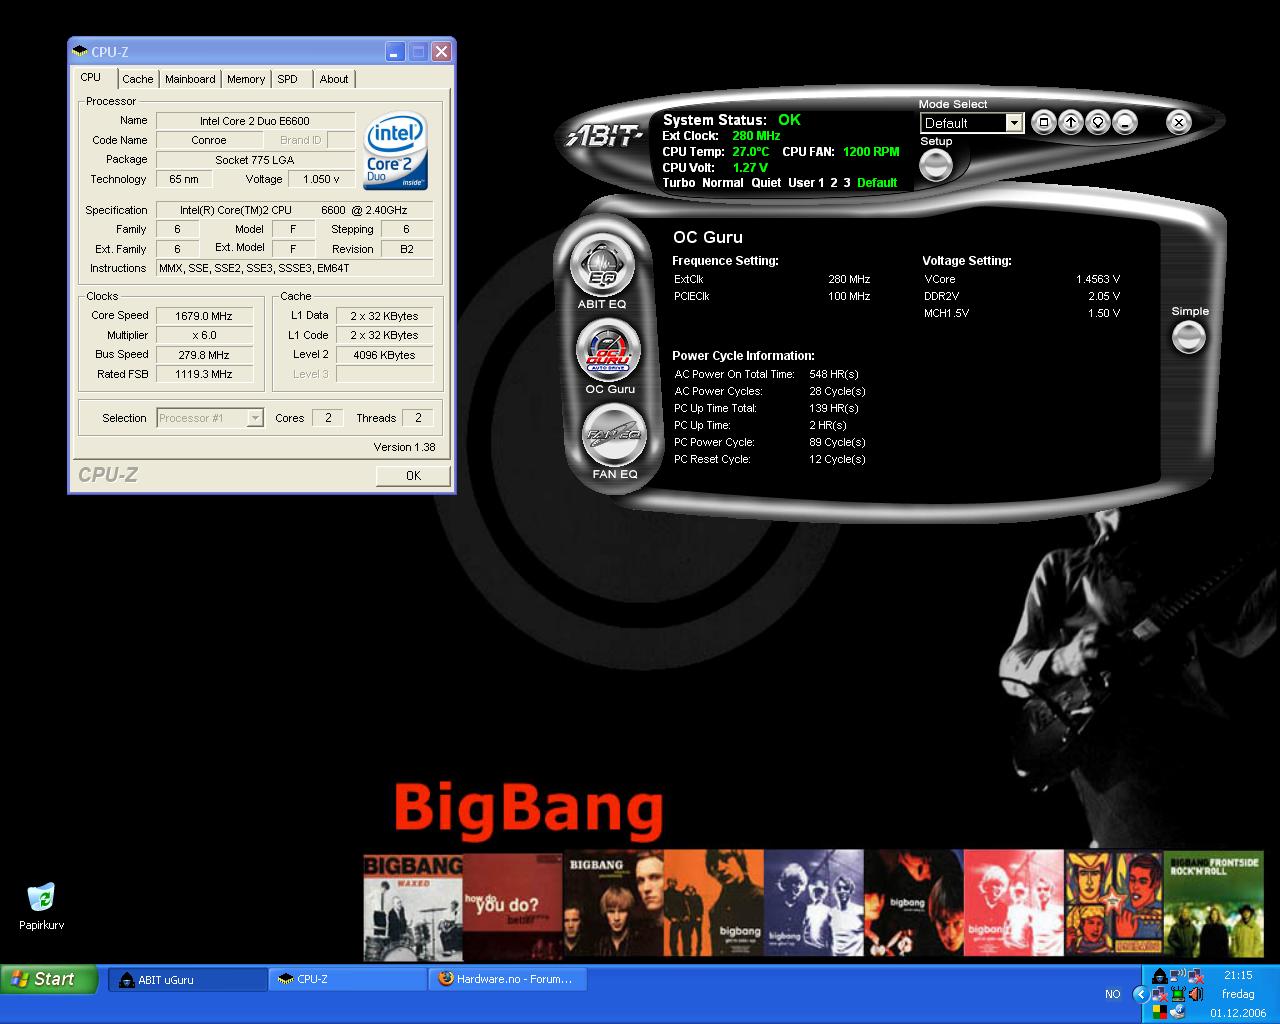Viewport: 1280px width, 1024px height.
Task: Click the round Setup button in uGuru
Action: tap(936, 165)
